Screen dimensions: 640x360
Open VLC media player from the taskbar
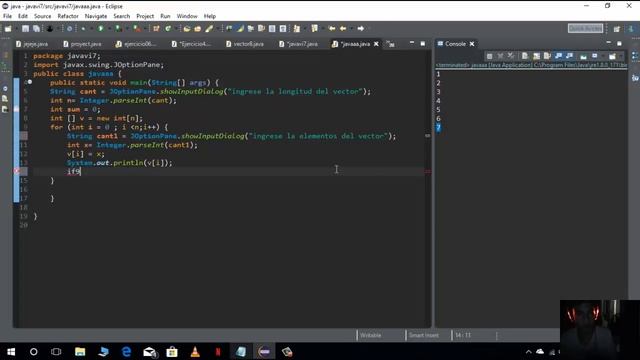click(195, 351)
